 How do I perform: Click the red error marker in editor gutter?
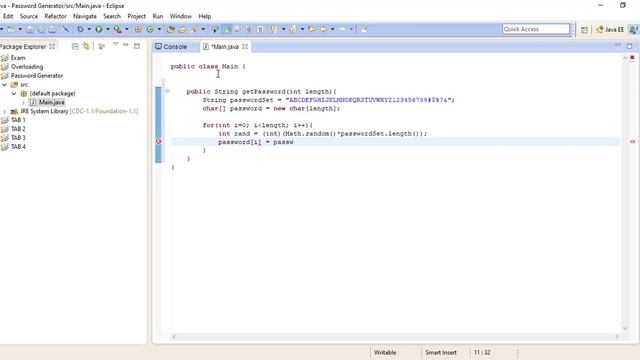pos(158,142)
